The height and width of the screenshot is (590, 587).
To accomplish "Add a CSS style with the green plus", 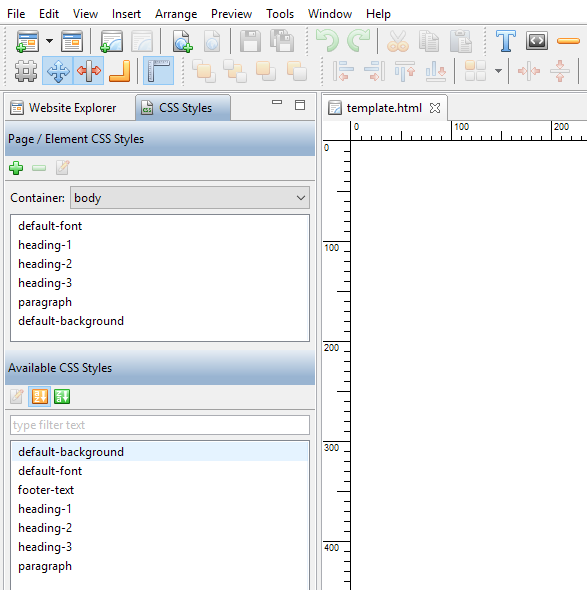I will click(x=16, y=168).
